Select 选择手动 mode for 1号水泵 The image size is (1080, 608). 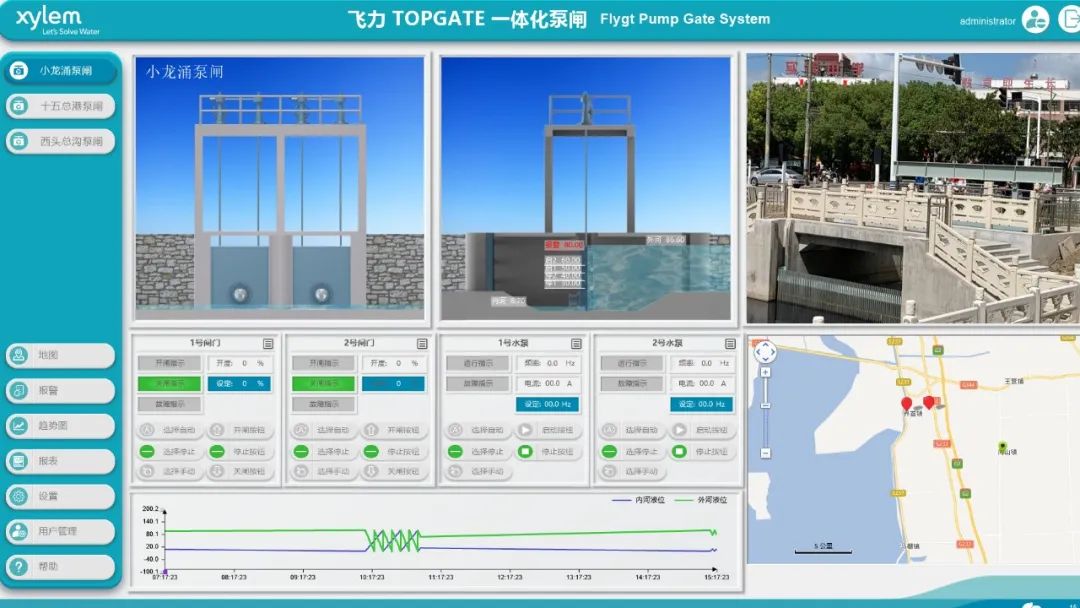[x=479, y=472]
